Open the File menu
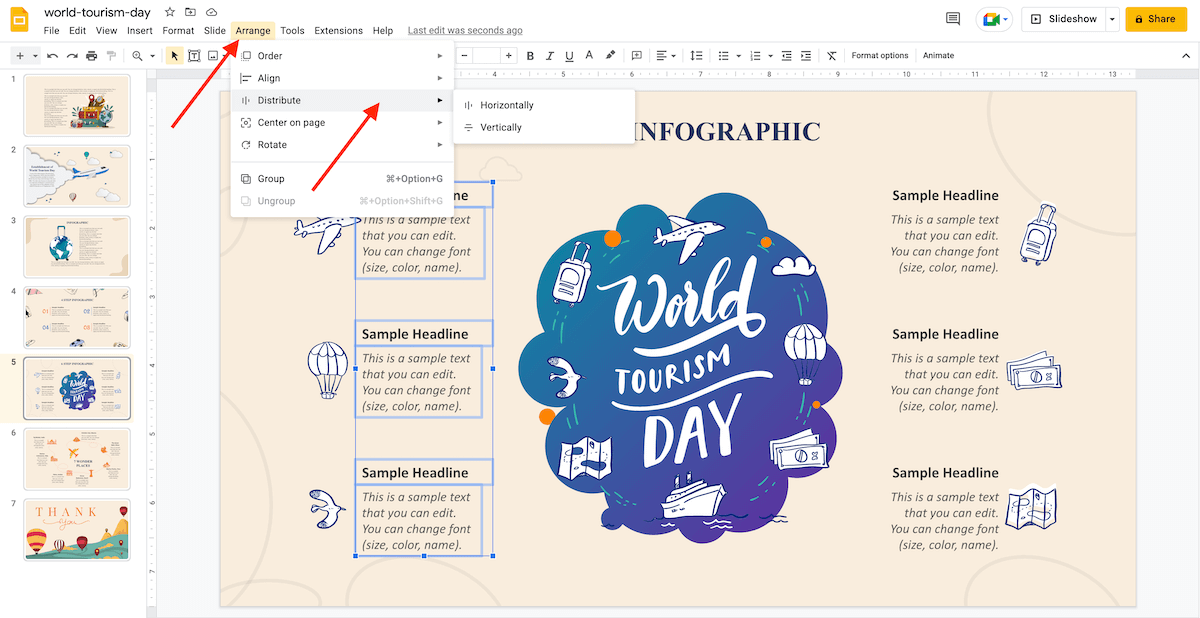This screenshot has width=1200, height=618. point(51,31)
